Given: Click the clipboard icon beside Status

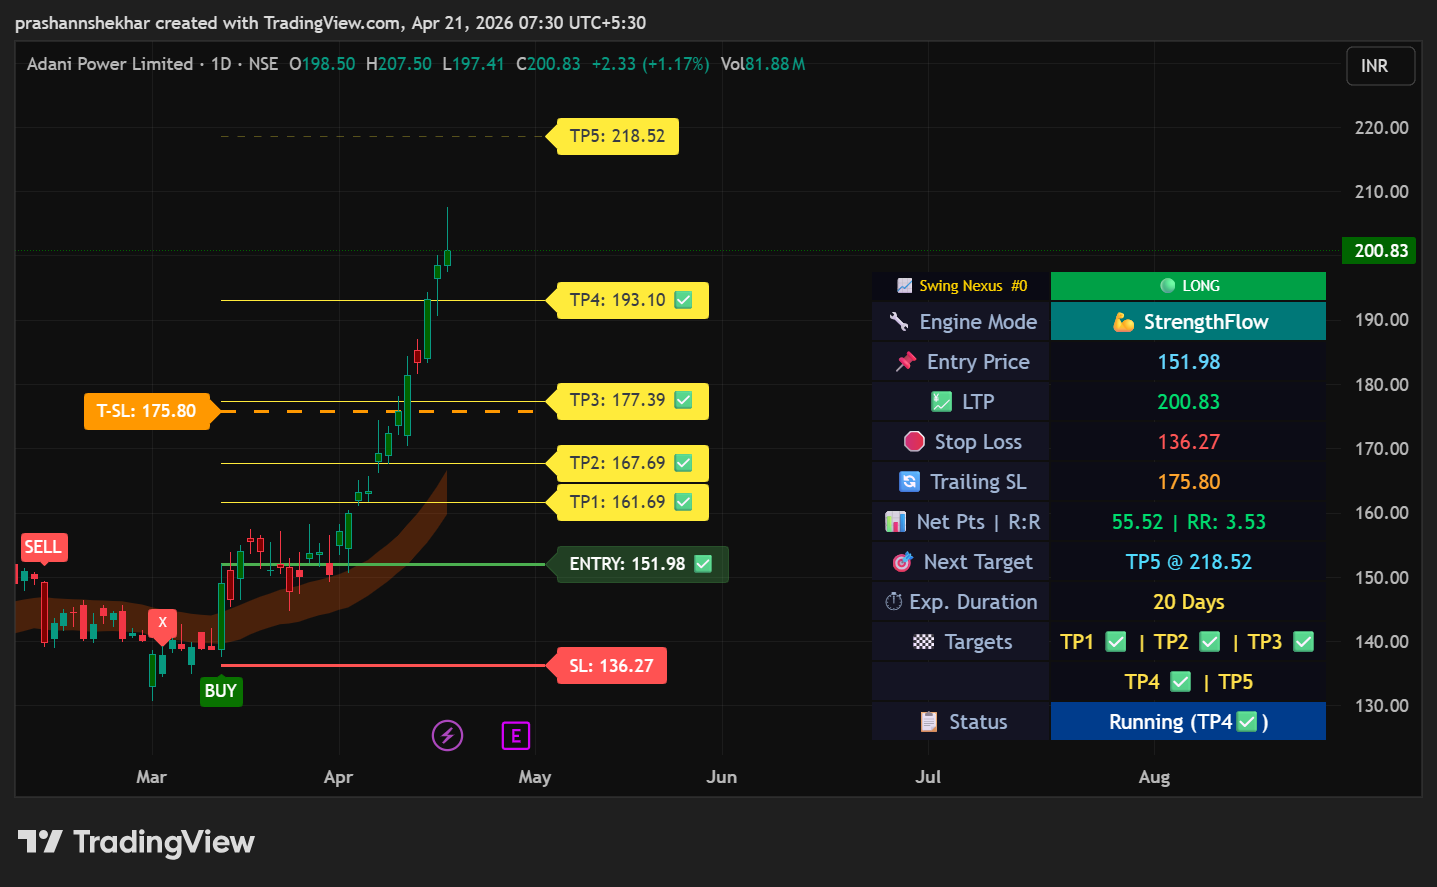Looking at the screenshot, I should pos(928,721).
